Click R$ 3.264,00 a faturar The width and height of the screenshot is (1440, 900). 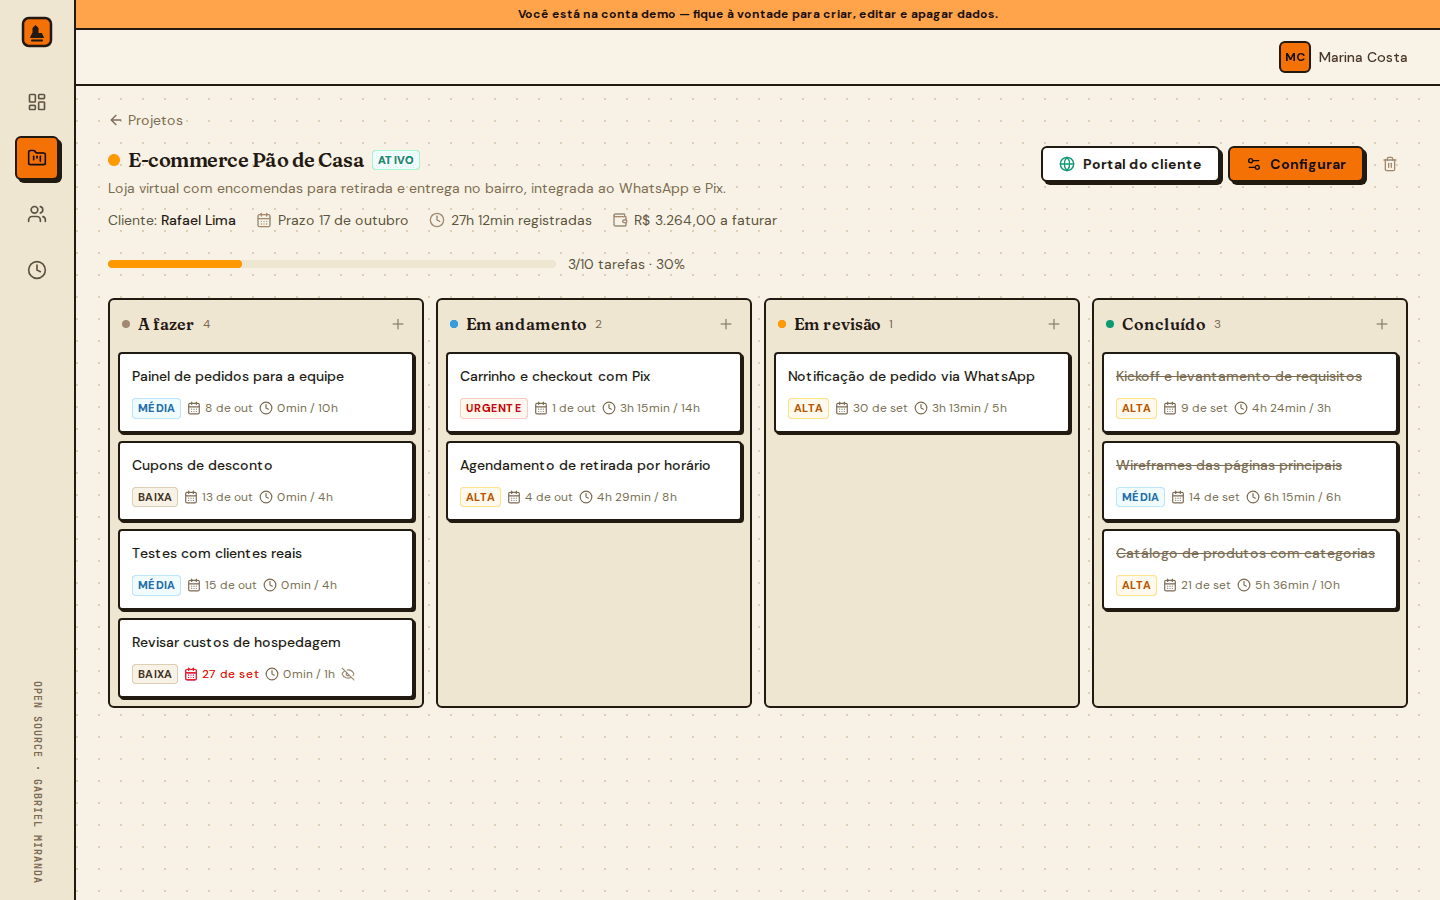[x=695, y=220]
